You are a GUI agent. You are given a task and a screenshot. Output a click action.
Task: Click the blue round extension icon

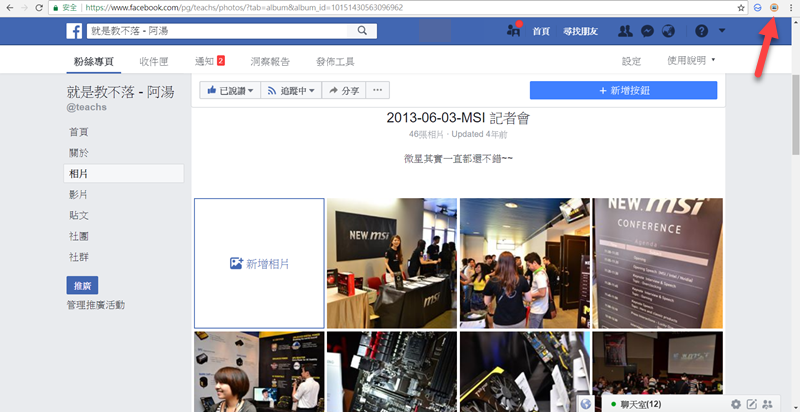(x=758, y=8)
